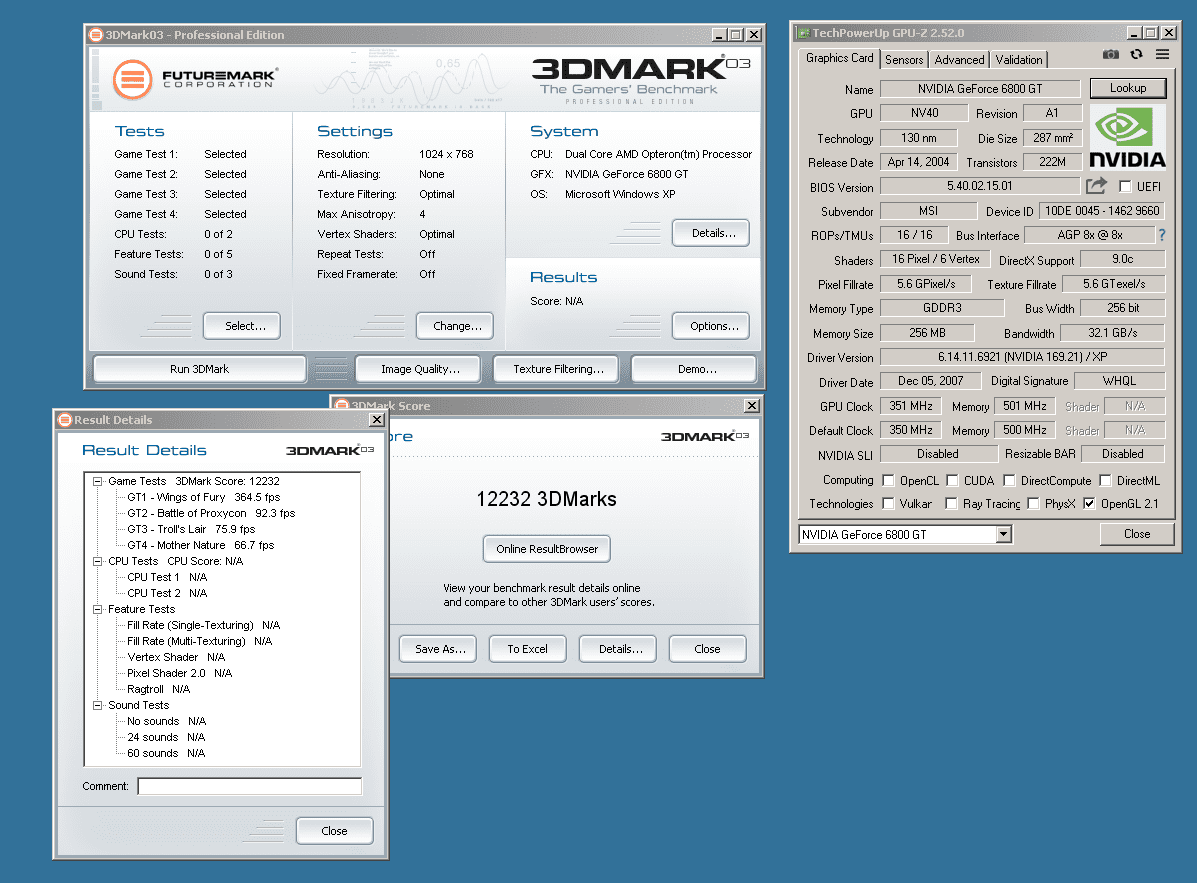This screenshot has height=883, width=1197.
Task: Click the GPU-Z refresh icon
Action: pos(1137,54)
